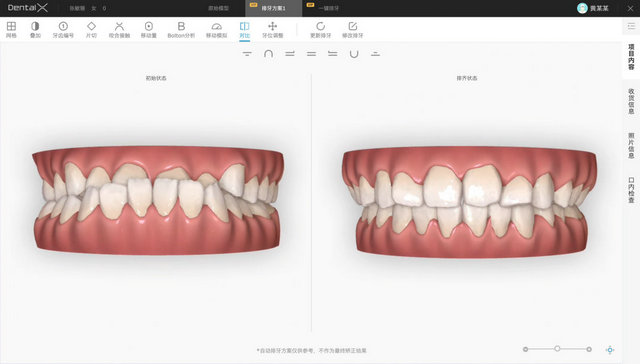Select the lower arch occlusal view icon
640x364 pixels.
(x=354, y=53)
